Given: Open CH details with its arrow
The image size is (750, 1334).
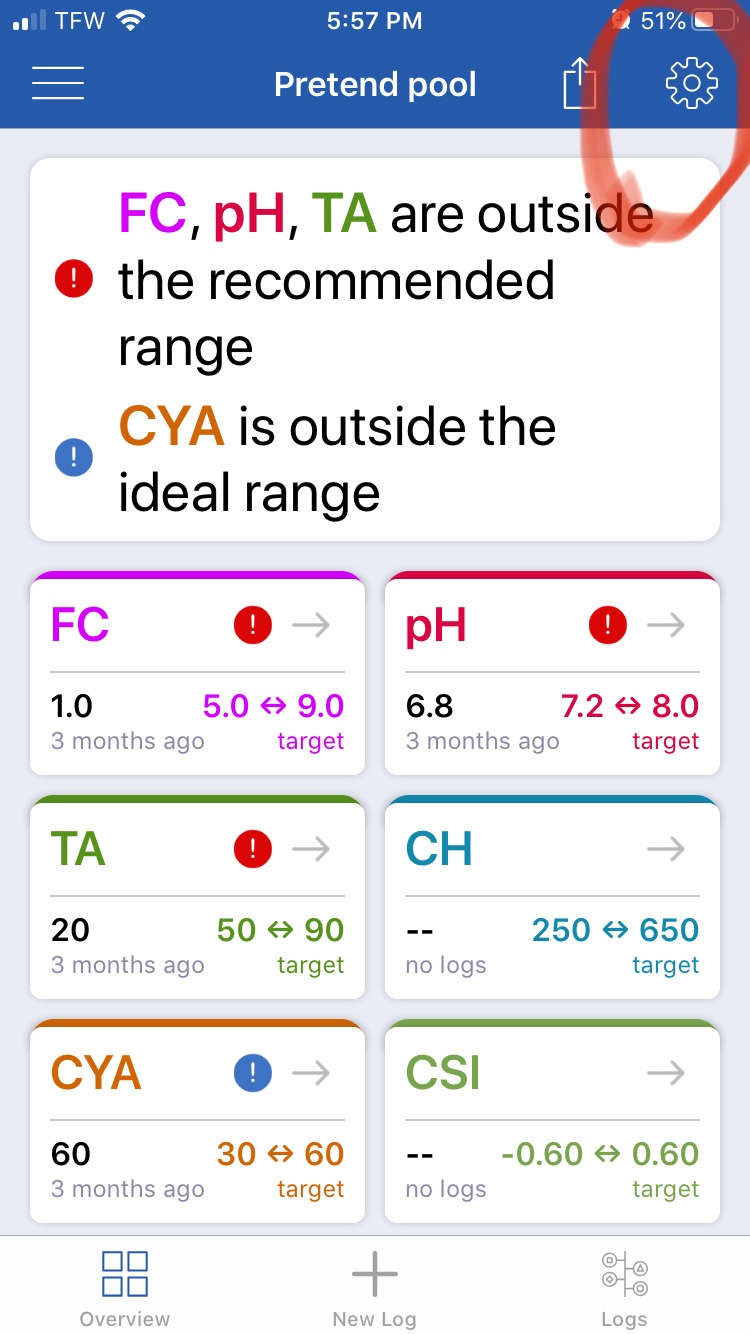Looking at the screenshot, I should (x=666, y=850).
